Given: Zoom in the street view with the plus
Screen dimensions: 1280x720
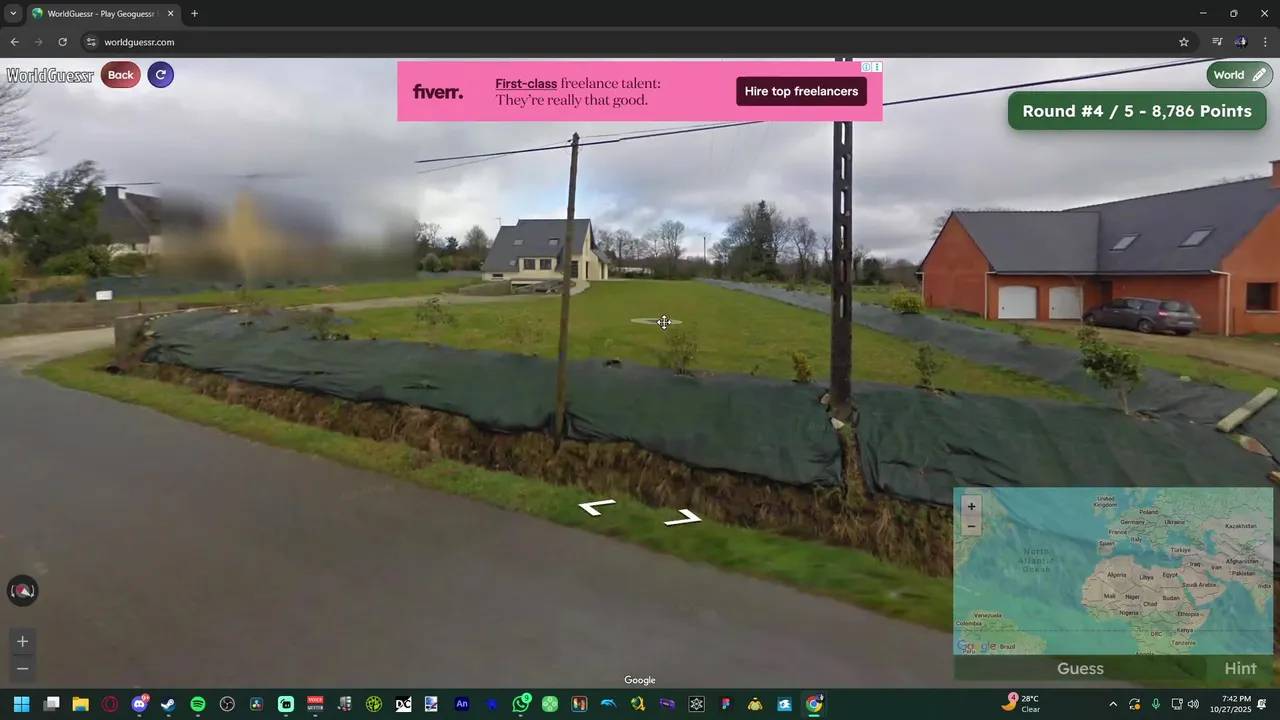Looking at the screenshot, I should (22, 641).
